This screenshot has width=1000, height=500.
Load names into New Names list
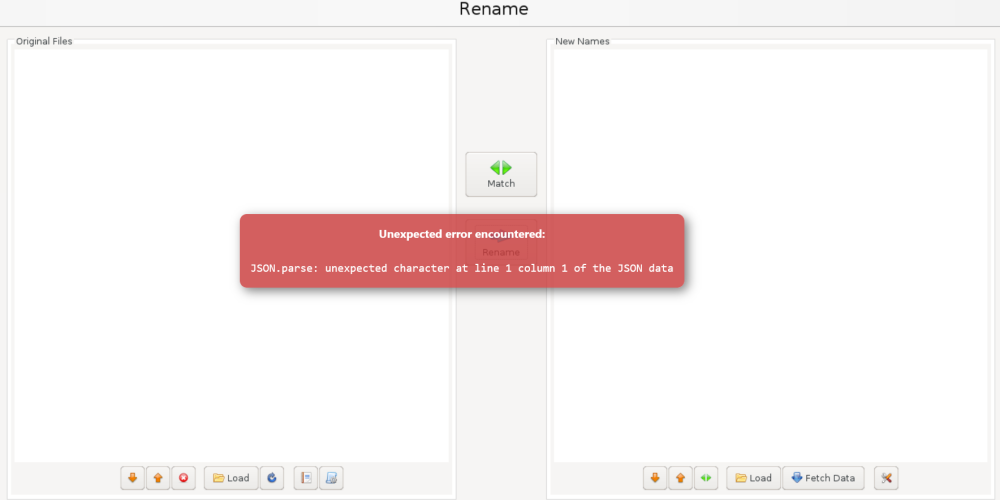point(753,478)
